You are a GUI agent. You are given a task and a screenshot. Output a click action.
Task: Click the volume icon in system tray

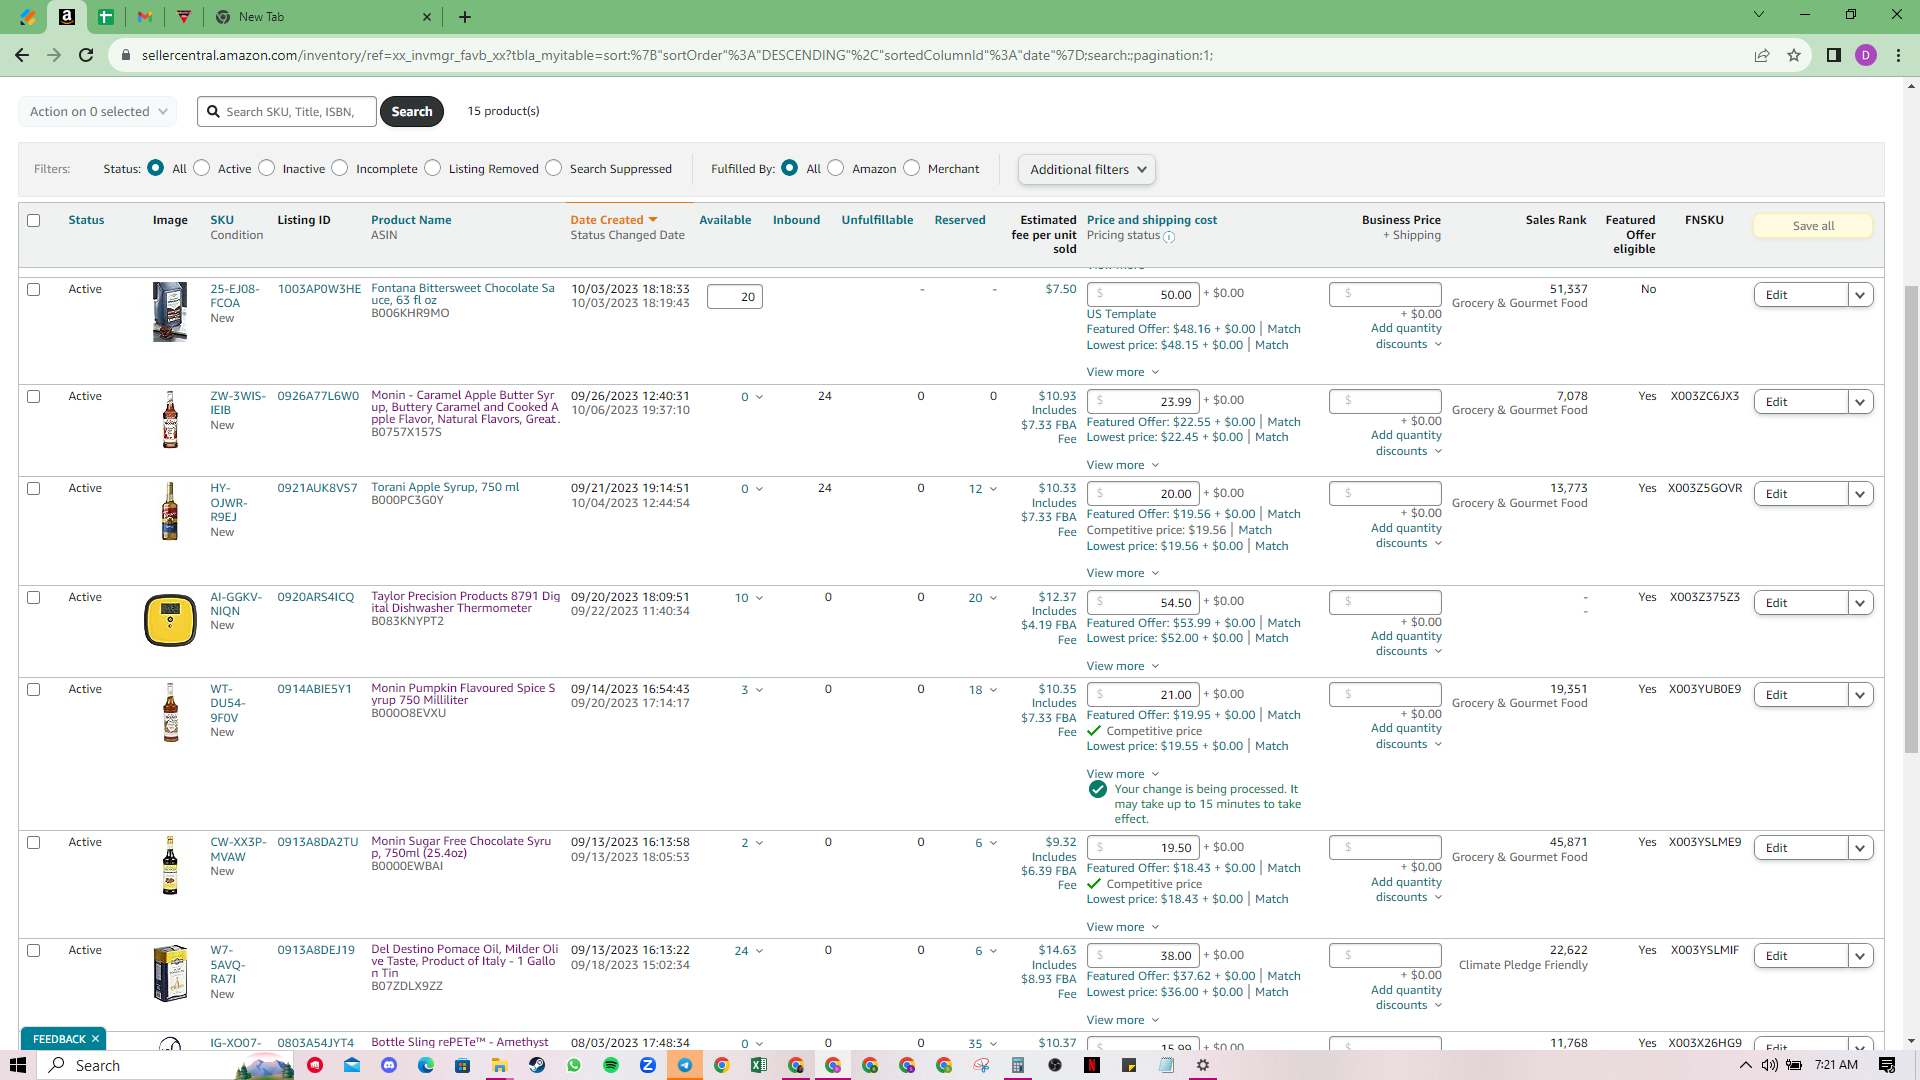coord(1770,1065)
